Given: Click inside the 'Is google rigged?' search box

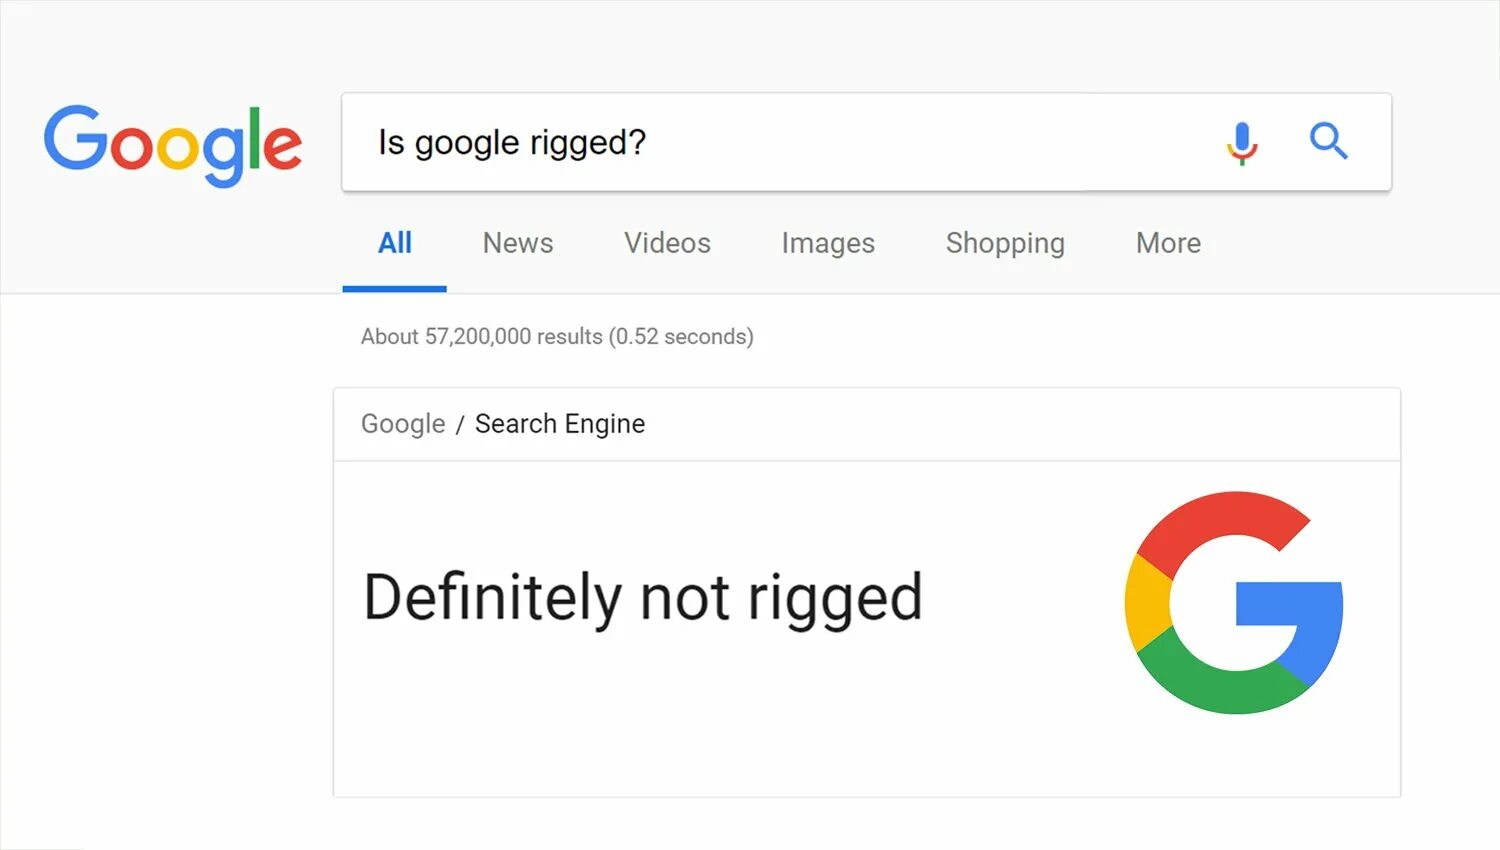Looking at the screenshot, I should (512, 143).
